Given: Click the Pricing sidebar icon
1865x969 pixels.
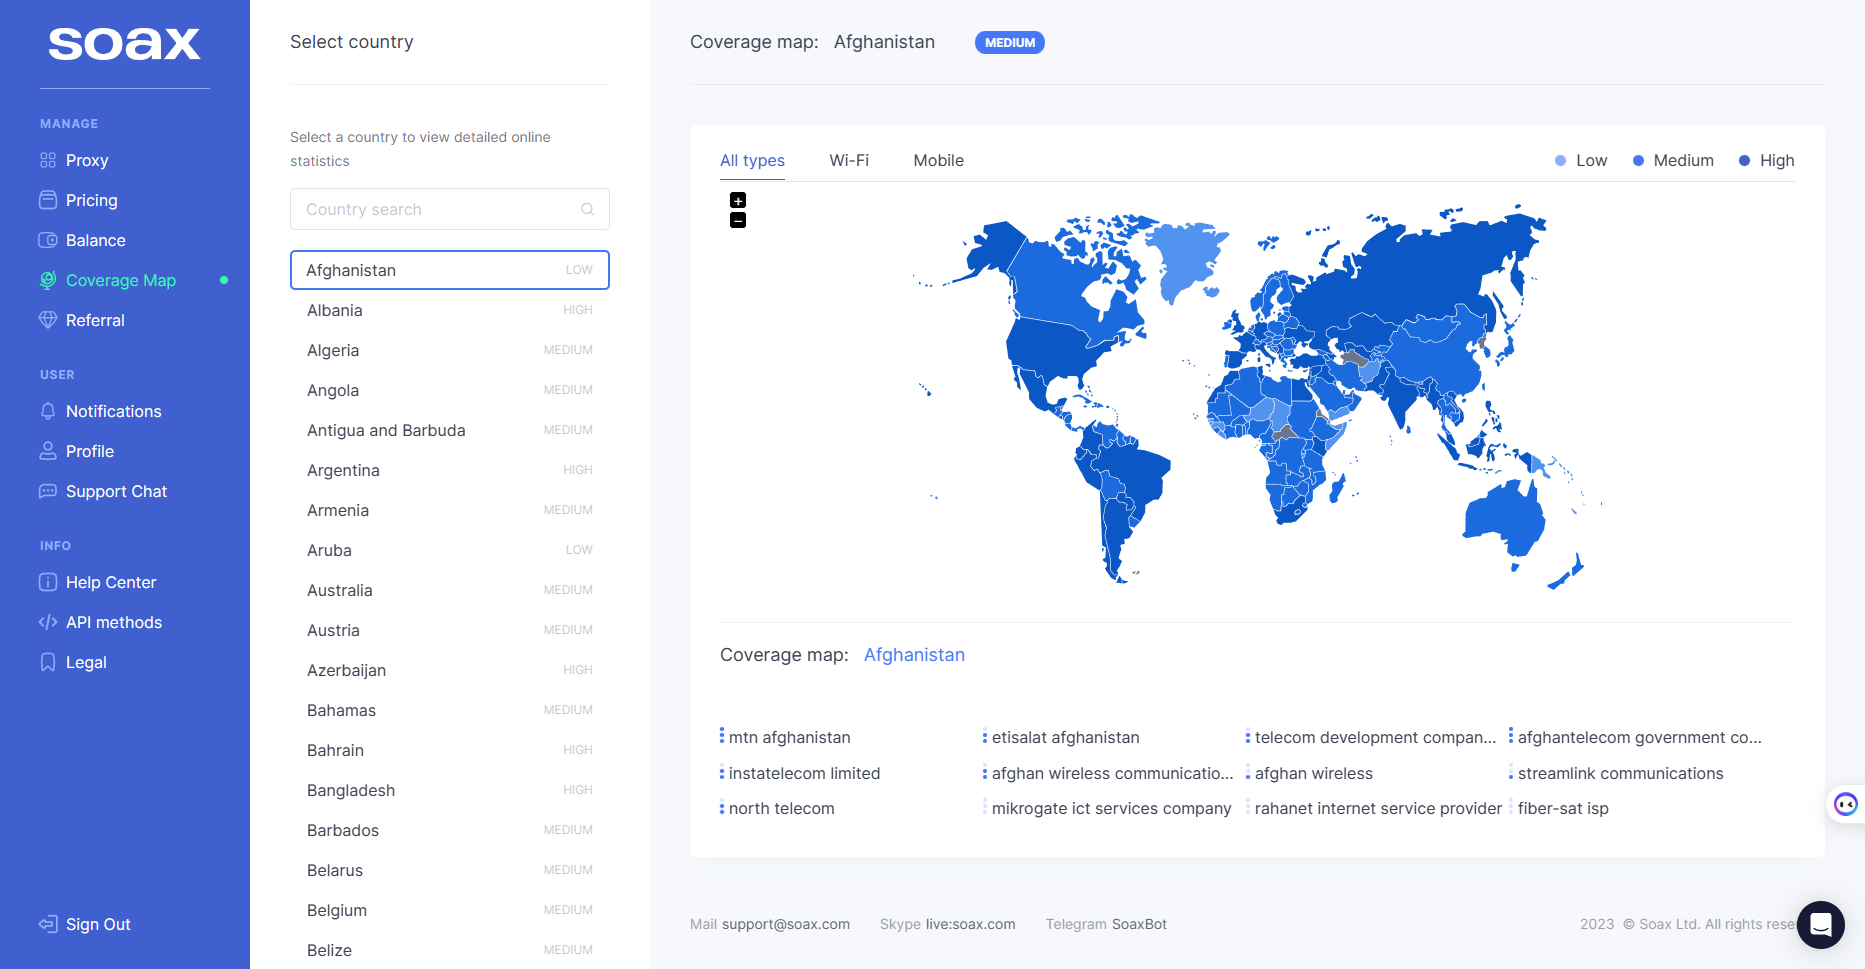Looking at the screenshot, I should click(48, 200).
